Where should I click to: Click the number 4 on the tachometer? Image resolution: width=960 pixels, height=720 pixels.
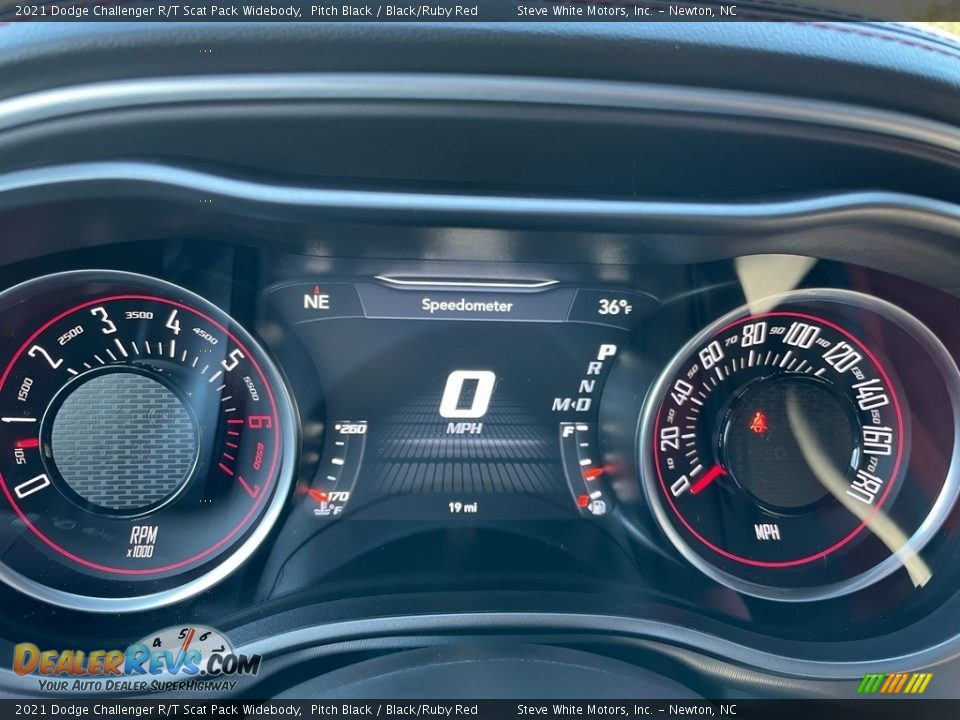173,322
